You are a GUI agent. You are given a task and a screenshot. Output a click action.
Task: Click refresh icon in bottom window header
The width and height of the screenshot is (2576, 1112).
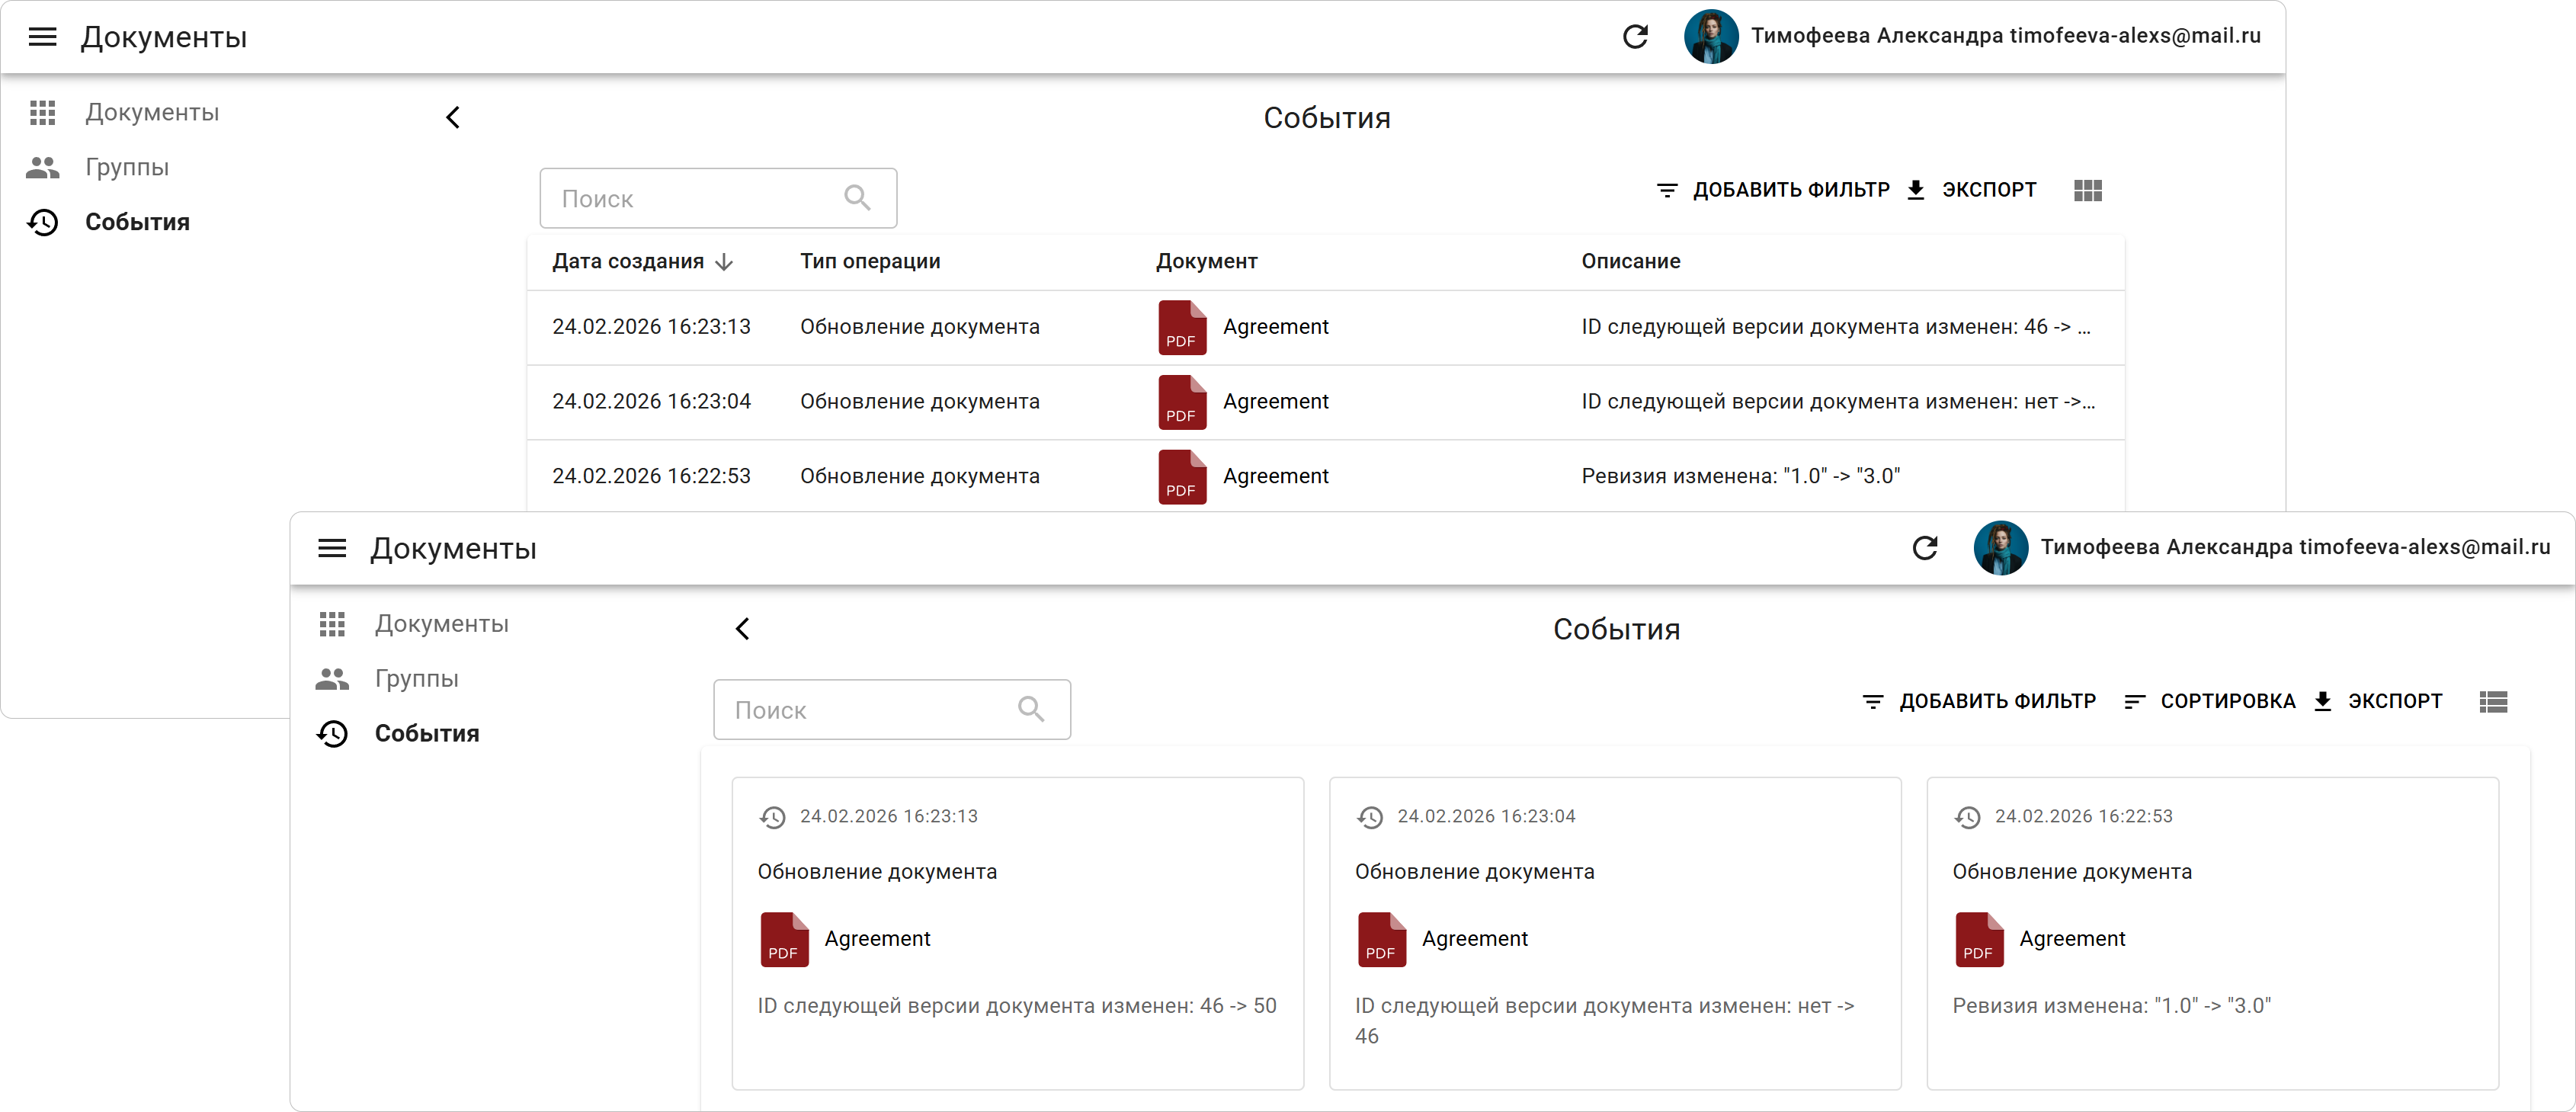pyautogui.click(x=1924, y=548)
